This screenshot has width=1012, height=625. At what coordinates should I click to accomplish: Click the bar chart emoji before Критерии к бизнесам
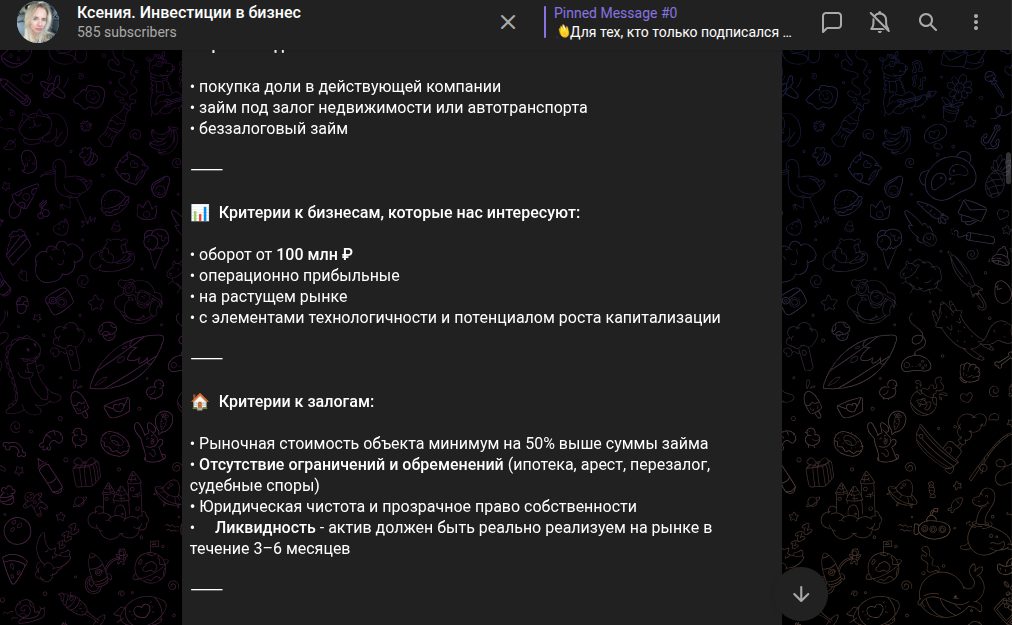(x=200, y=213)
